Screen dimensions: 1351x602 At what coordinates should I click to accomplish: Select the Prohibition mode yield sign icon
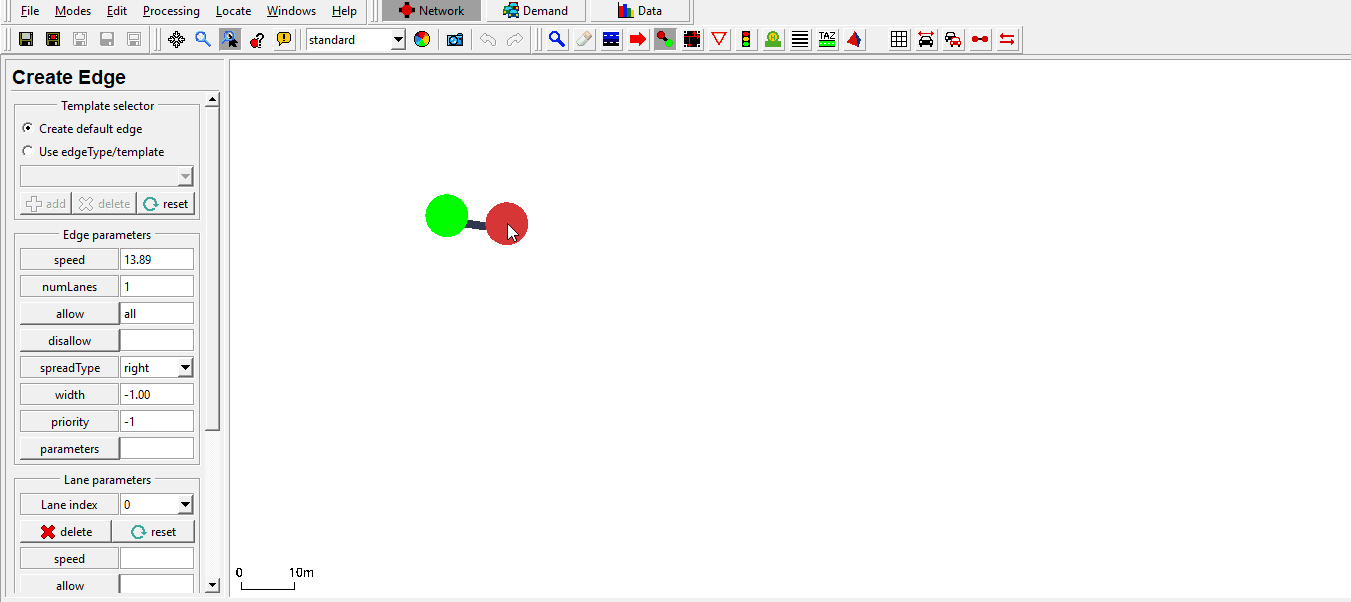(719, 40)
